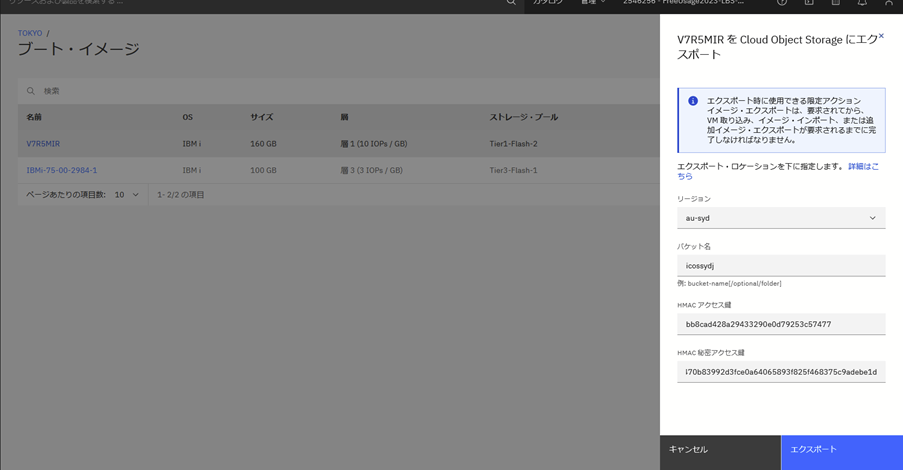Expand the 管理 menu in the top bar
Screen dimensions: 903x470
click(593, 3)
